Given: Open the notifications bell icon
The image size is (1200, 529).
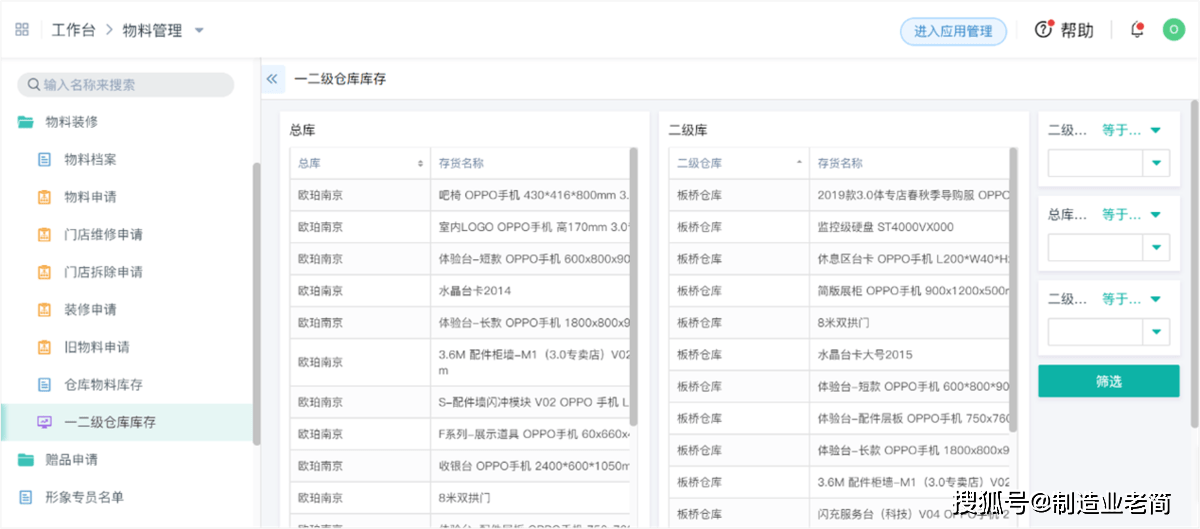Looking at the screenshot, I should 1137,30.
